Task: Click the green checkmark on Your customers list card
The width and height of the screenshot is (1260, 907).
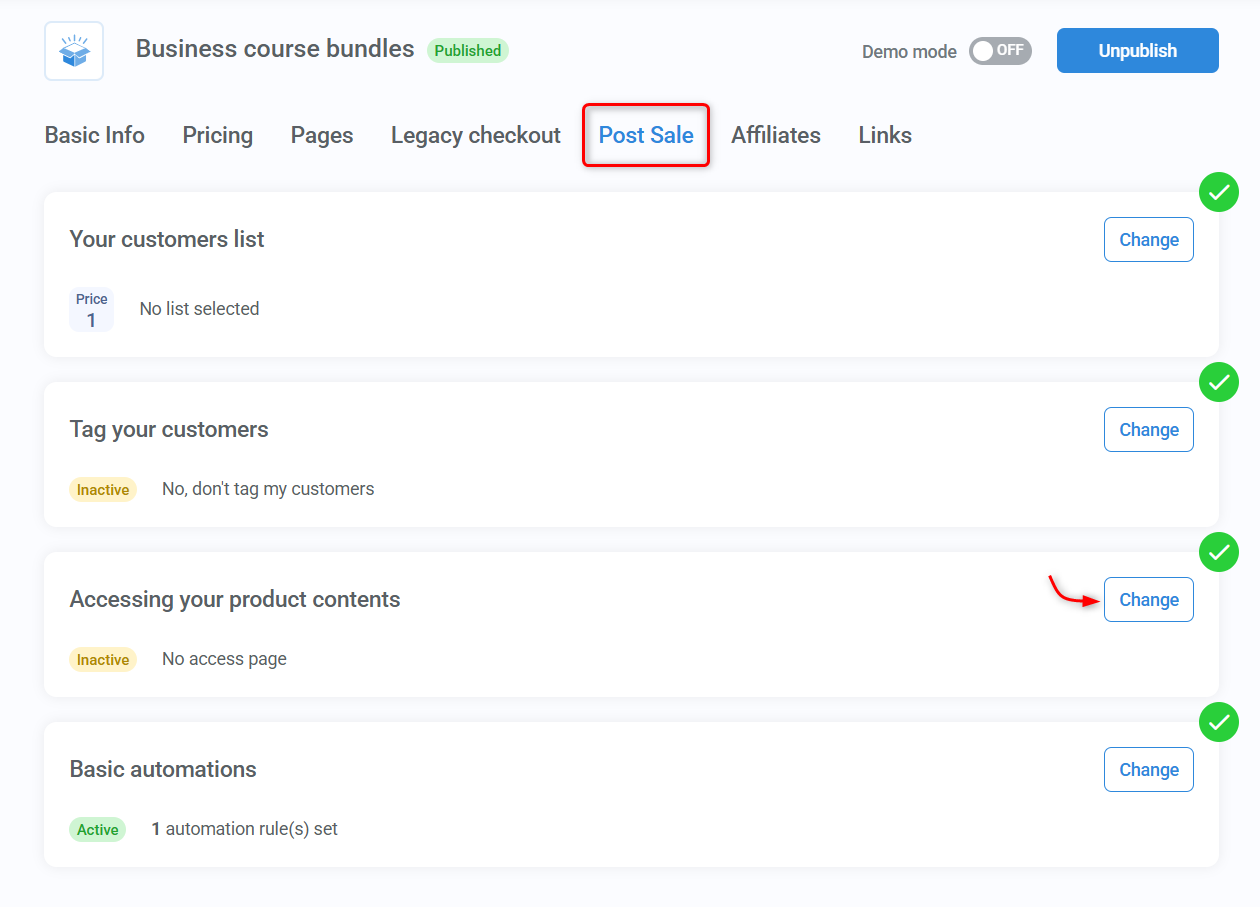Action: click(1219, 192)
